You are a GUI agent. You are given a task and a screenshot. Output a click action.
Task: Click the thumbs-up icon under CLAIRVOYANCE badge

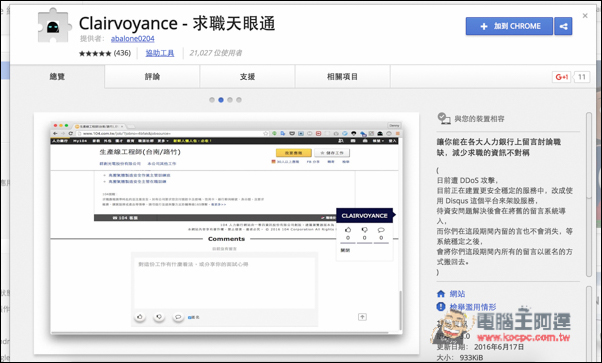tap(348, 230)
